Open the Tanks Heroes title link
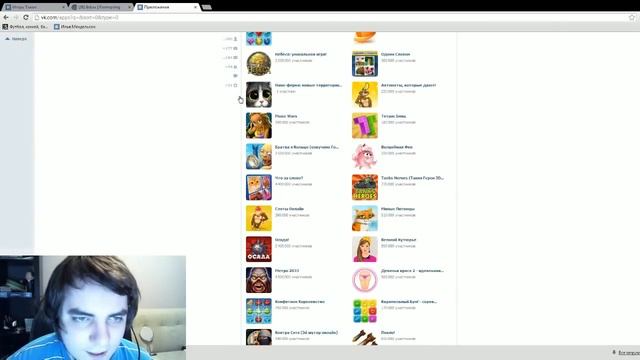Screen dimensions: 640x360 (x=412, y=178)
